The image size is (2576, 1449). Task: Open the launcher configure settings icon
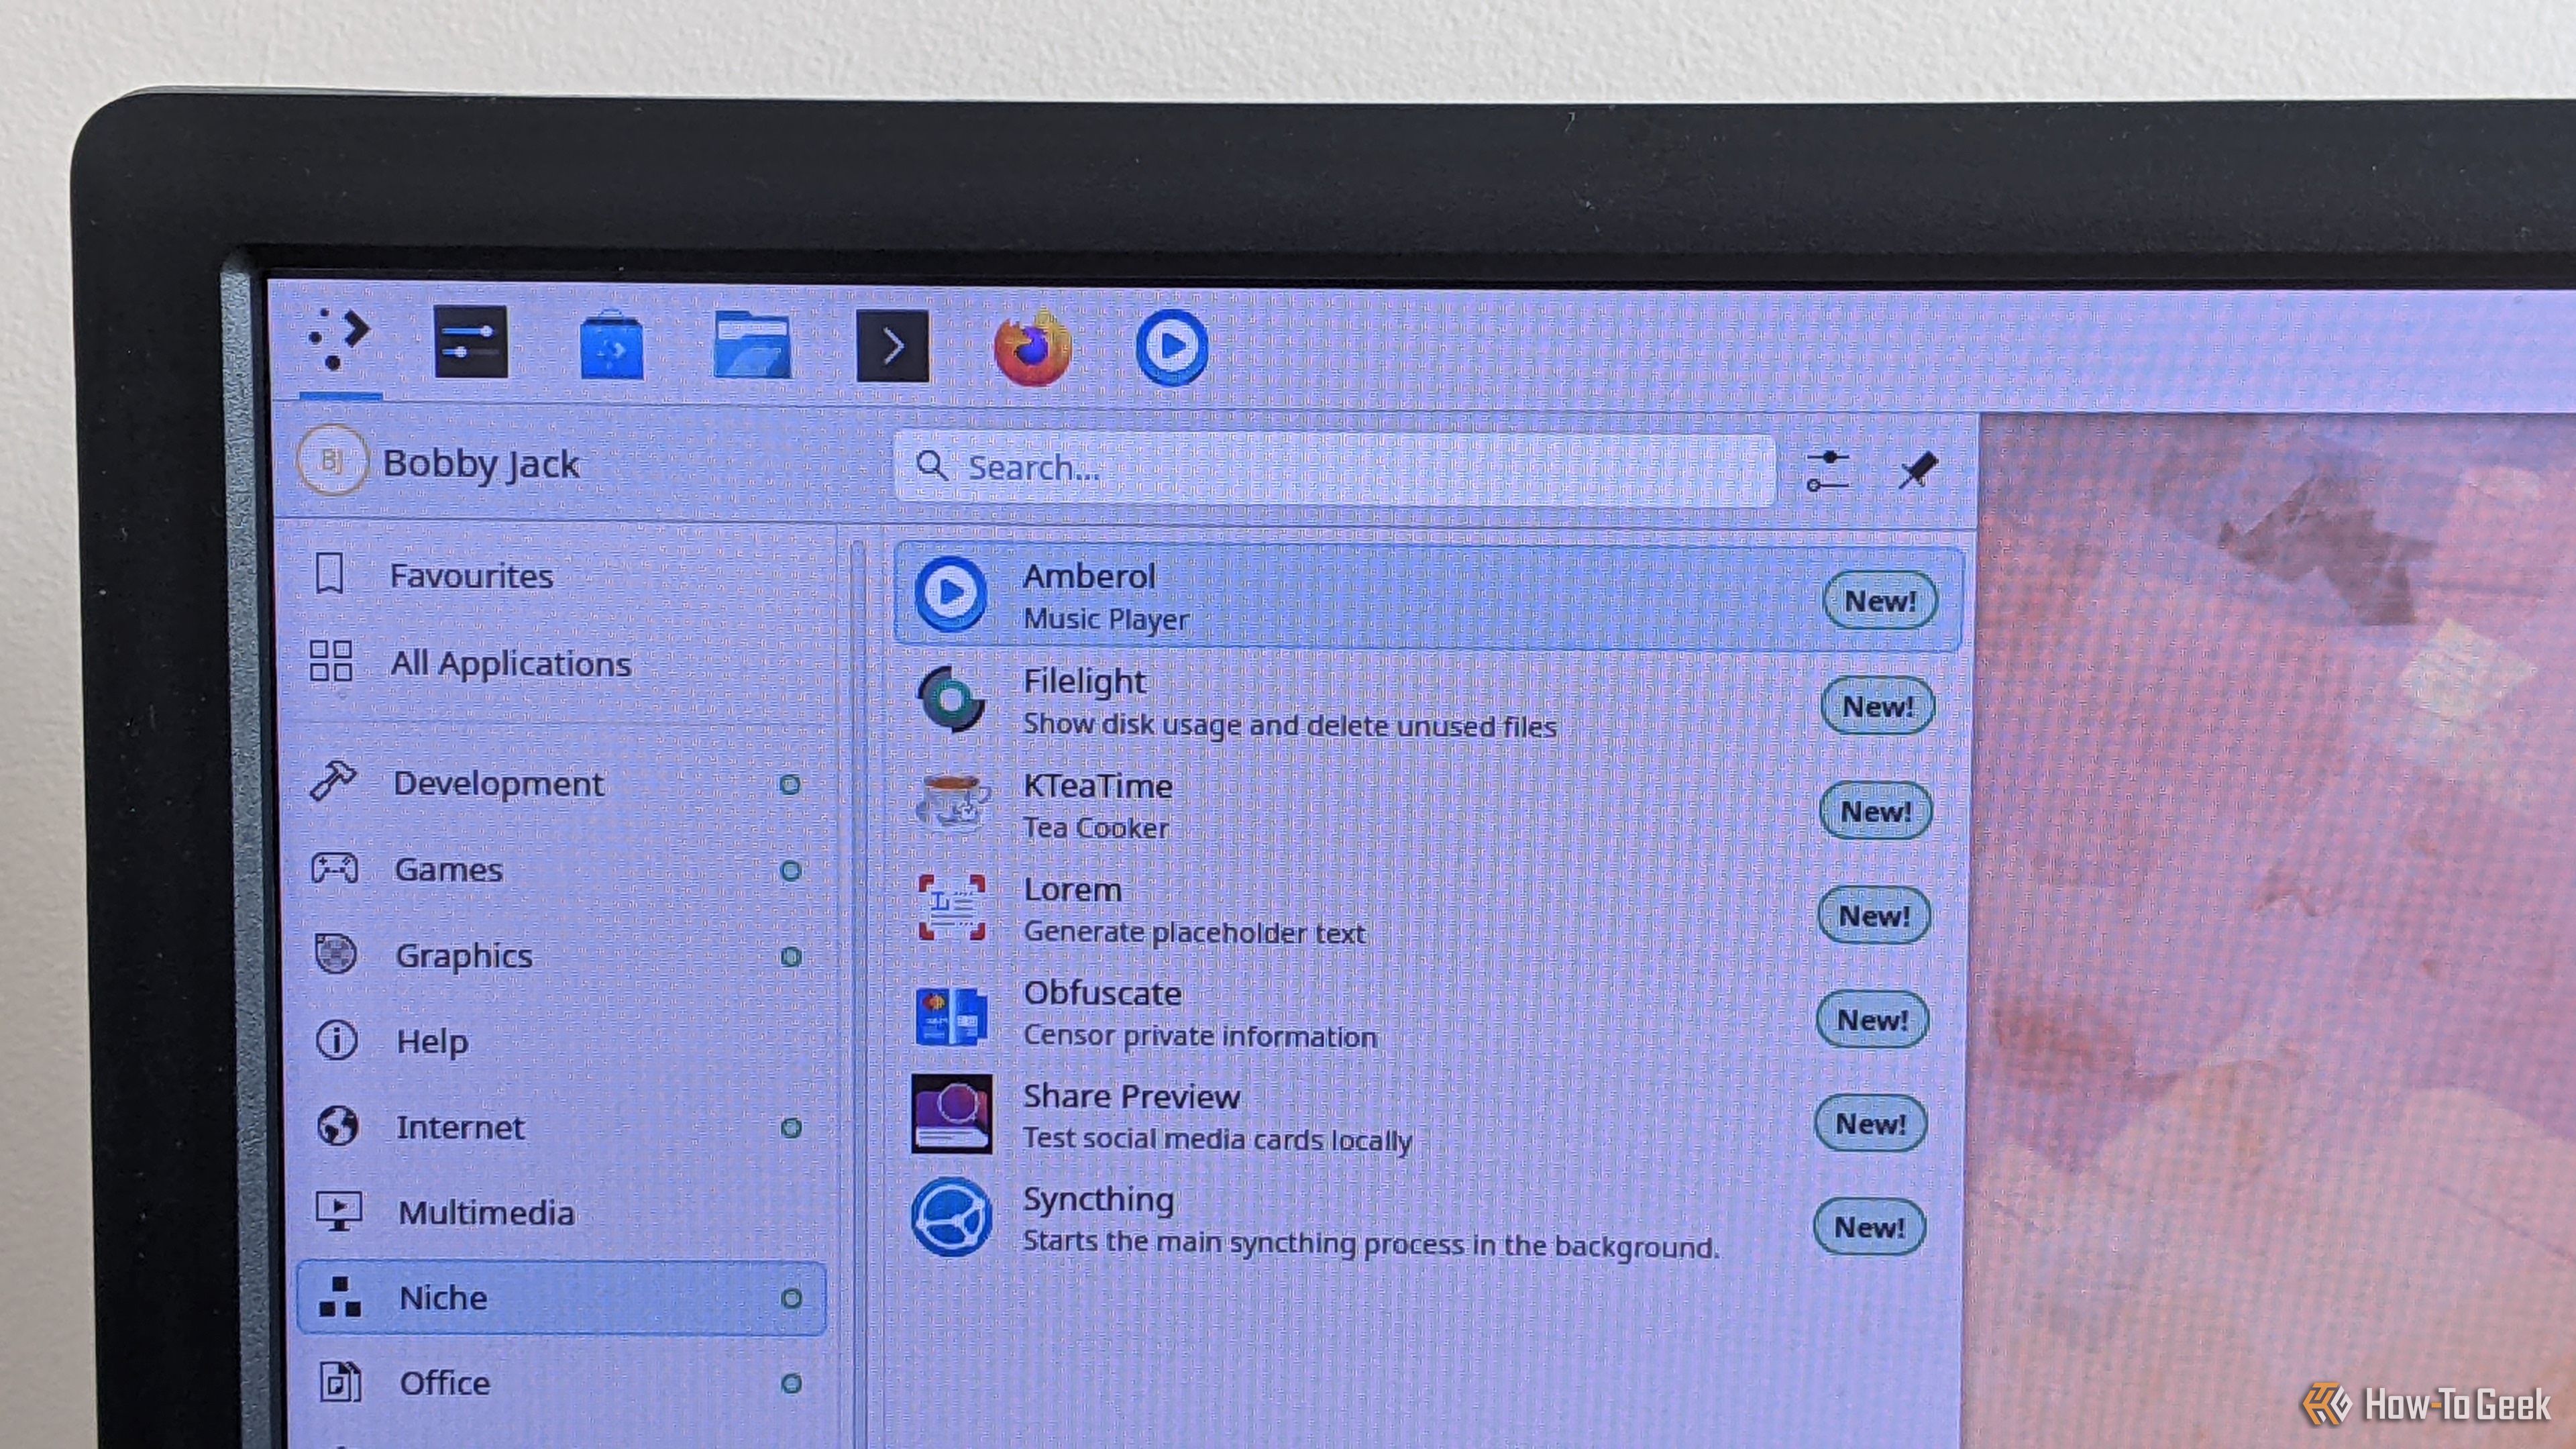click(x=1828, y=470)
